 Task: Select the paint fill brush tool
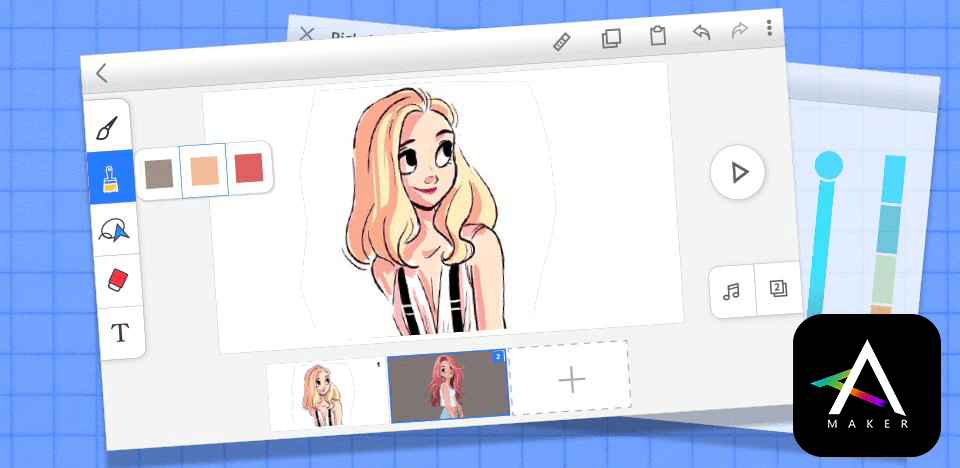111,176
